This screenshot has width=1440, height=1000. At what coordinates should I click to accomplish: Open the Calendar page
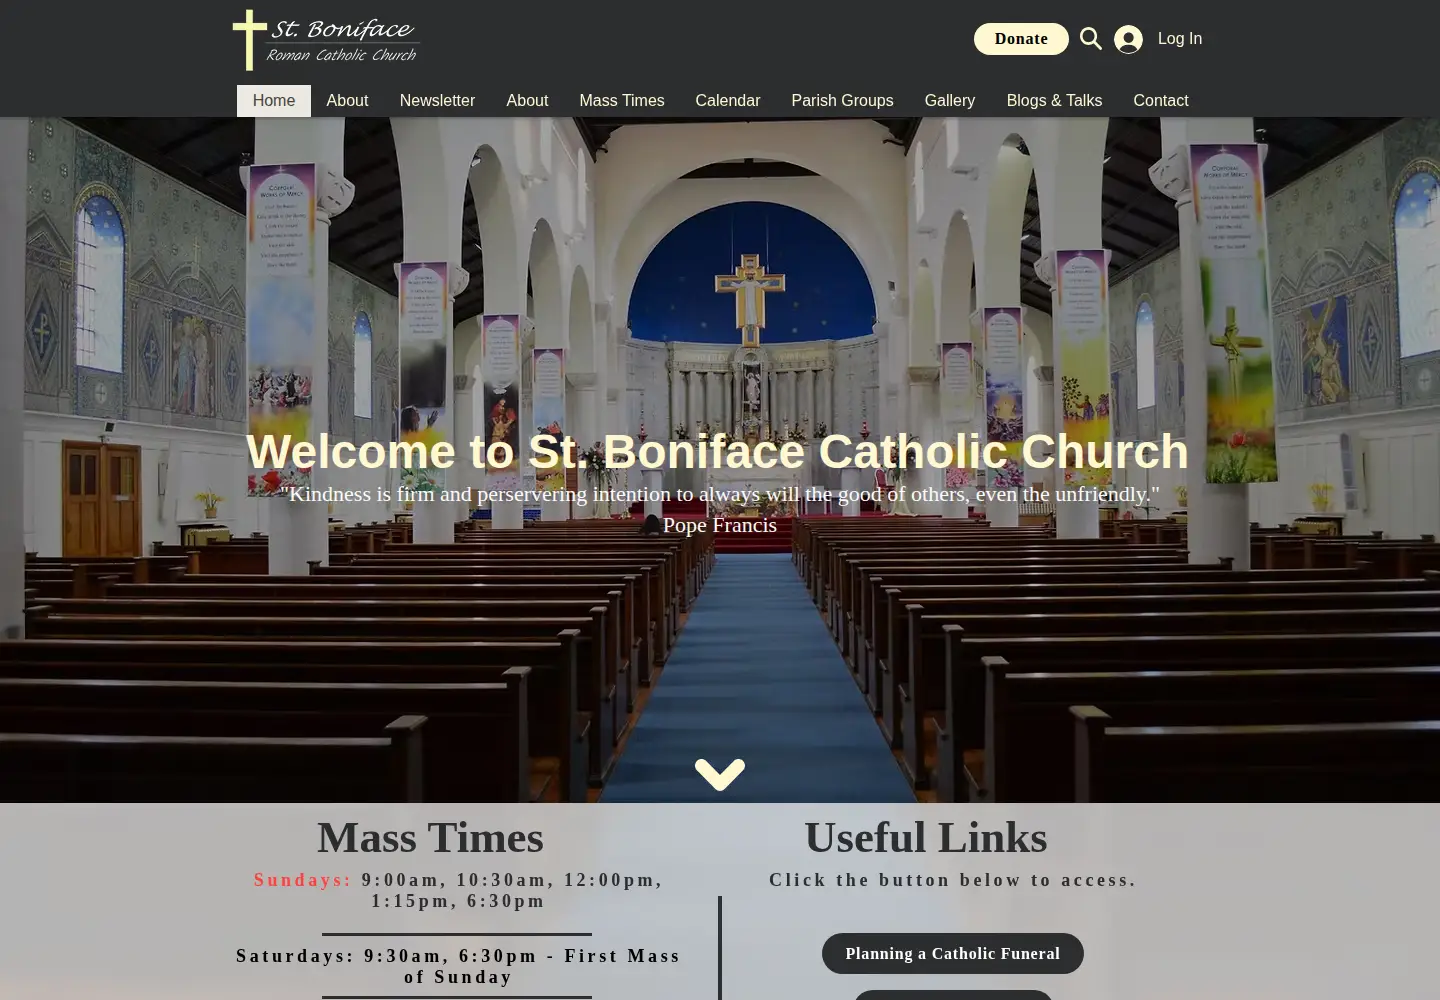click(728, 101)
